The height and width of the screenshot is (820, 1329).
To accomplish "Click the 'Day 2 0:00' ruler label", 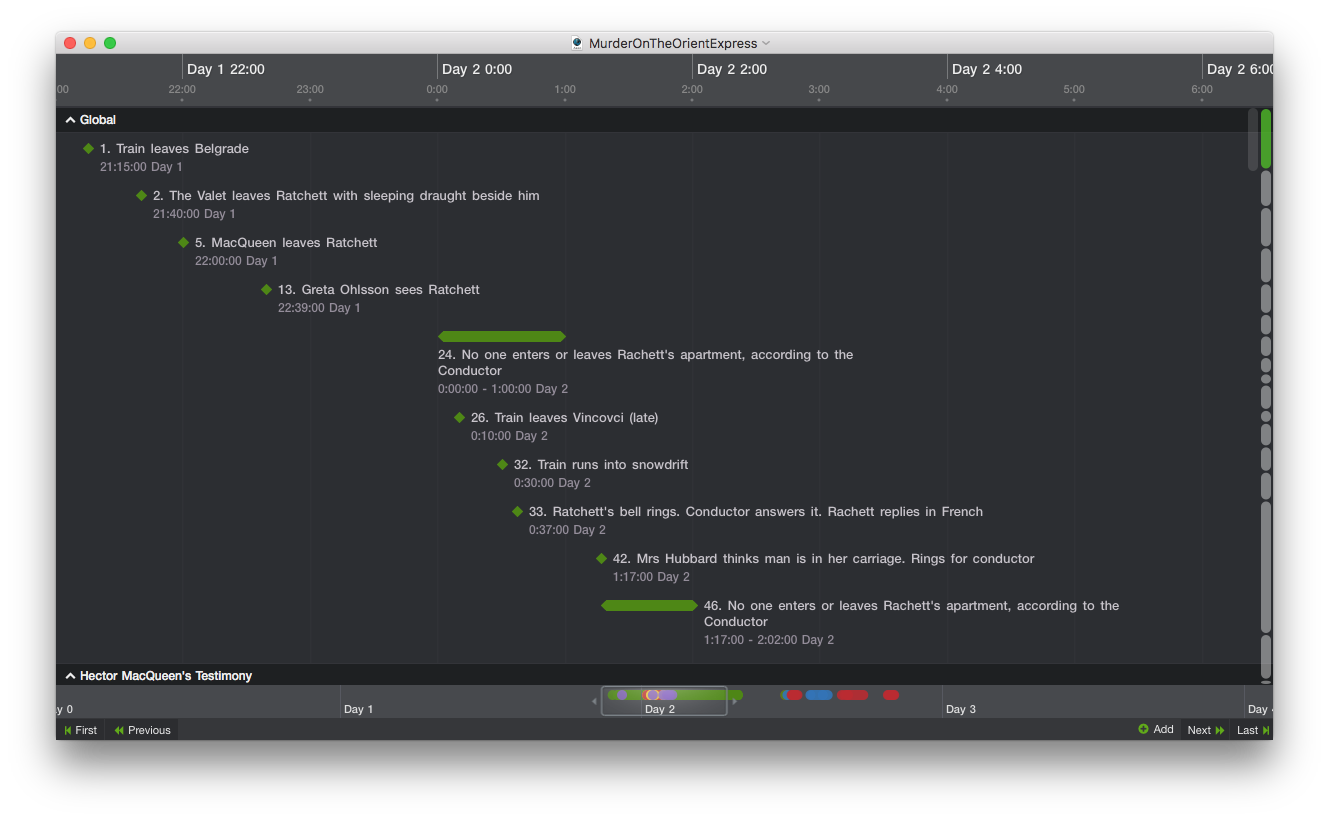I will 477,69.
